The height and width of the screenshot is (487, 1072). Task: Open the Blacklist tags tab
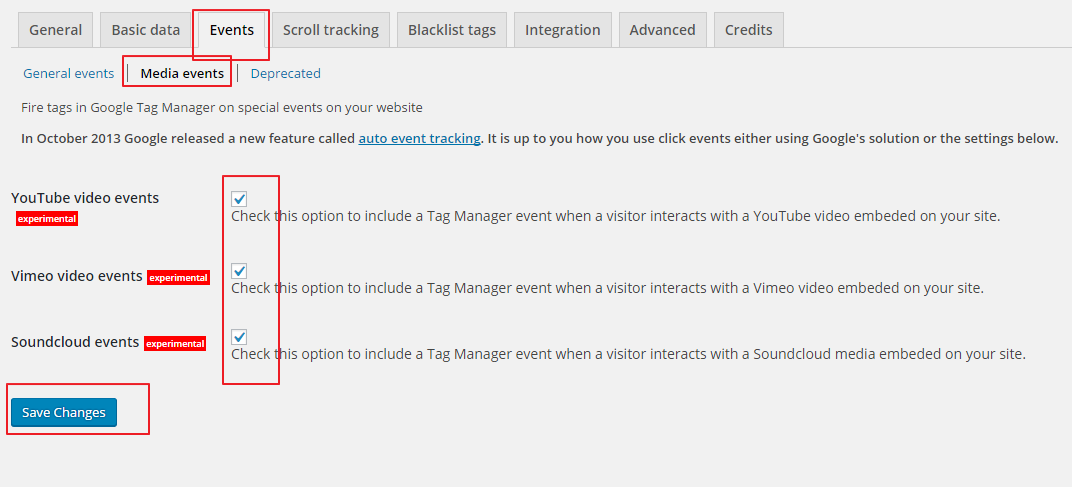tap(452, 30)
